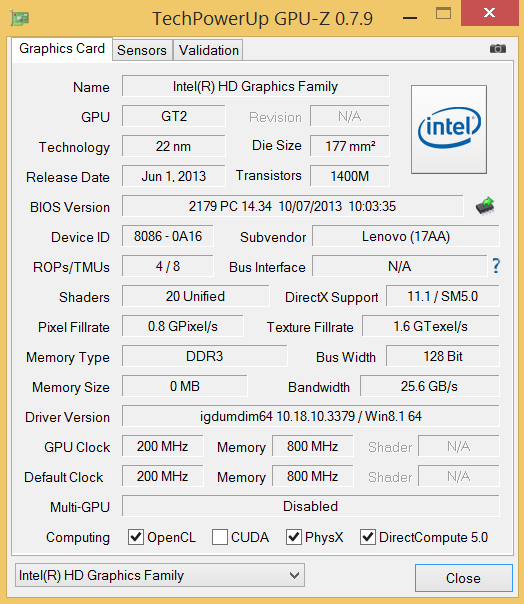Click the Driver Version field
The height and width of the screenshot is (604, 524).
[311, 416]
